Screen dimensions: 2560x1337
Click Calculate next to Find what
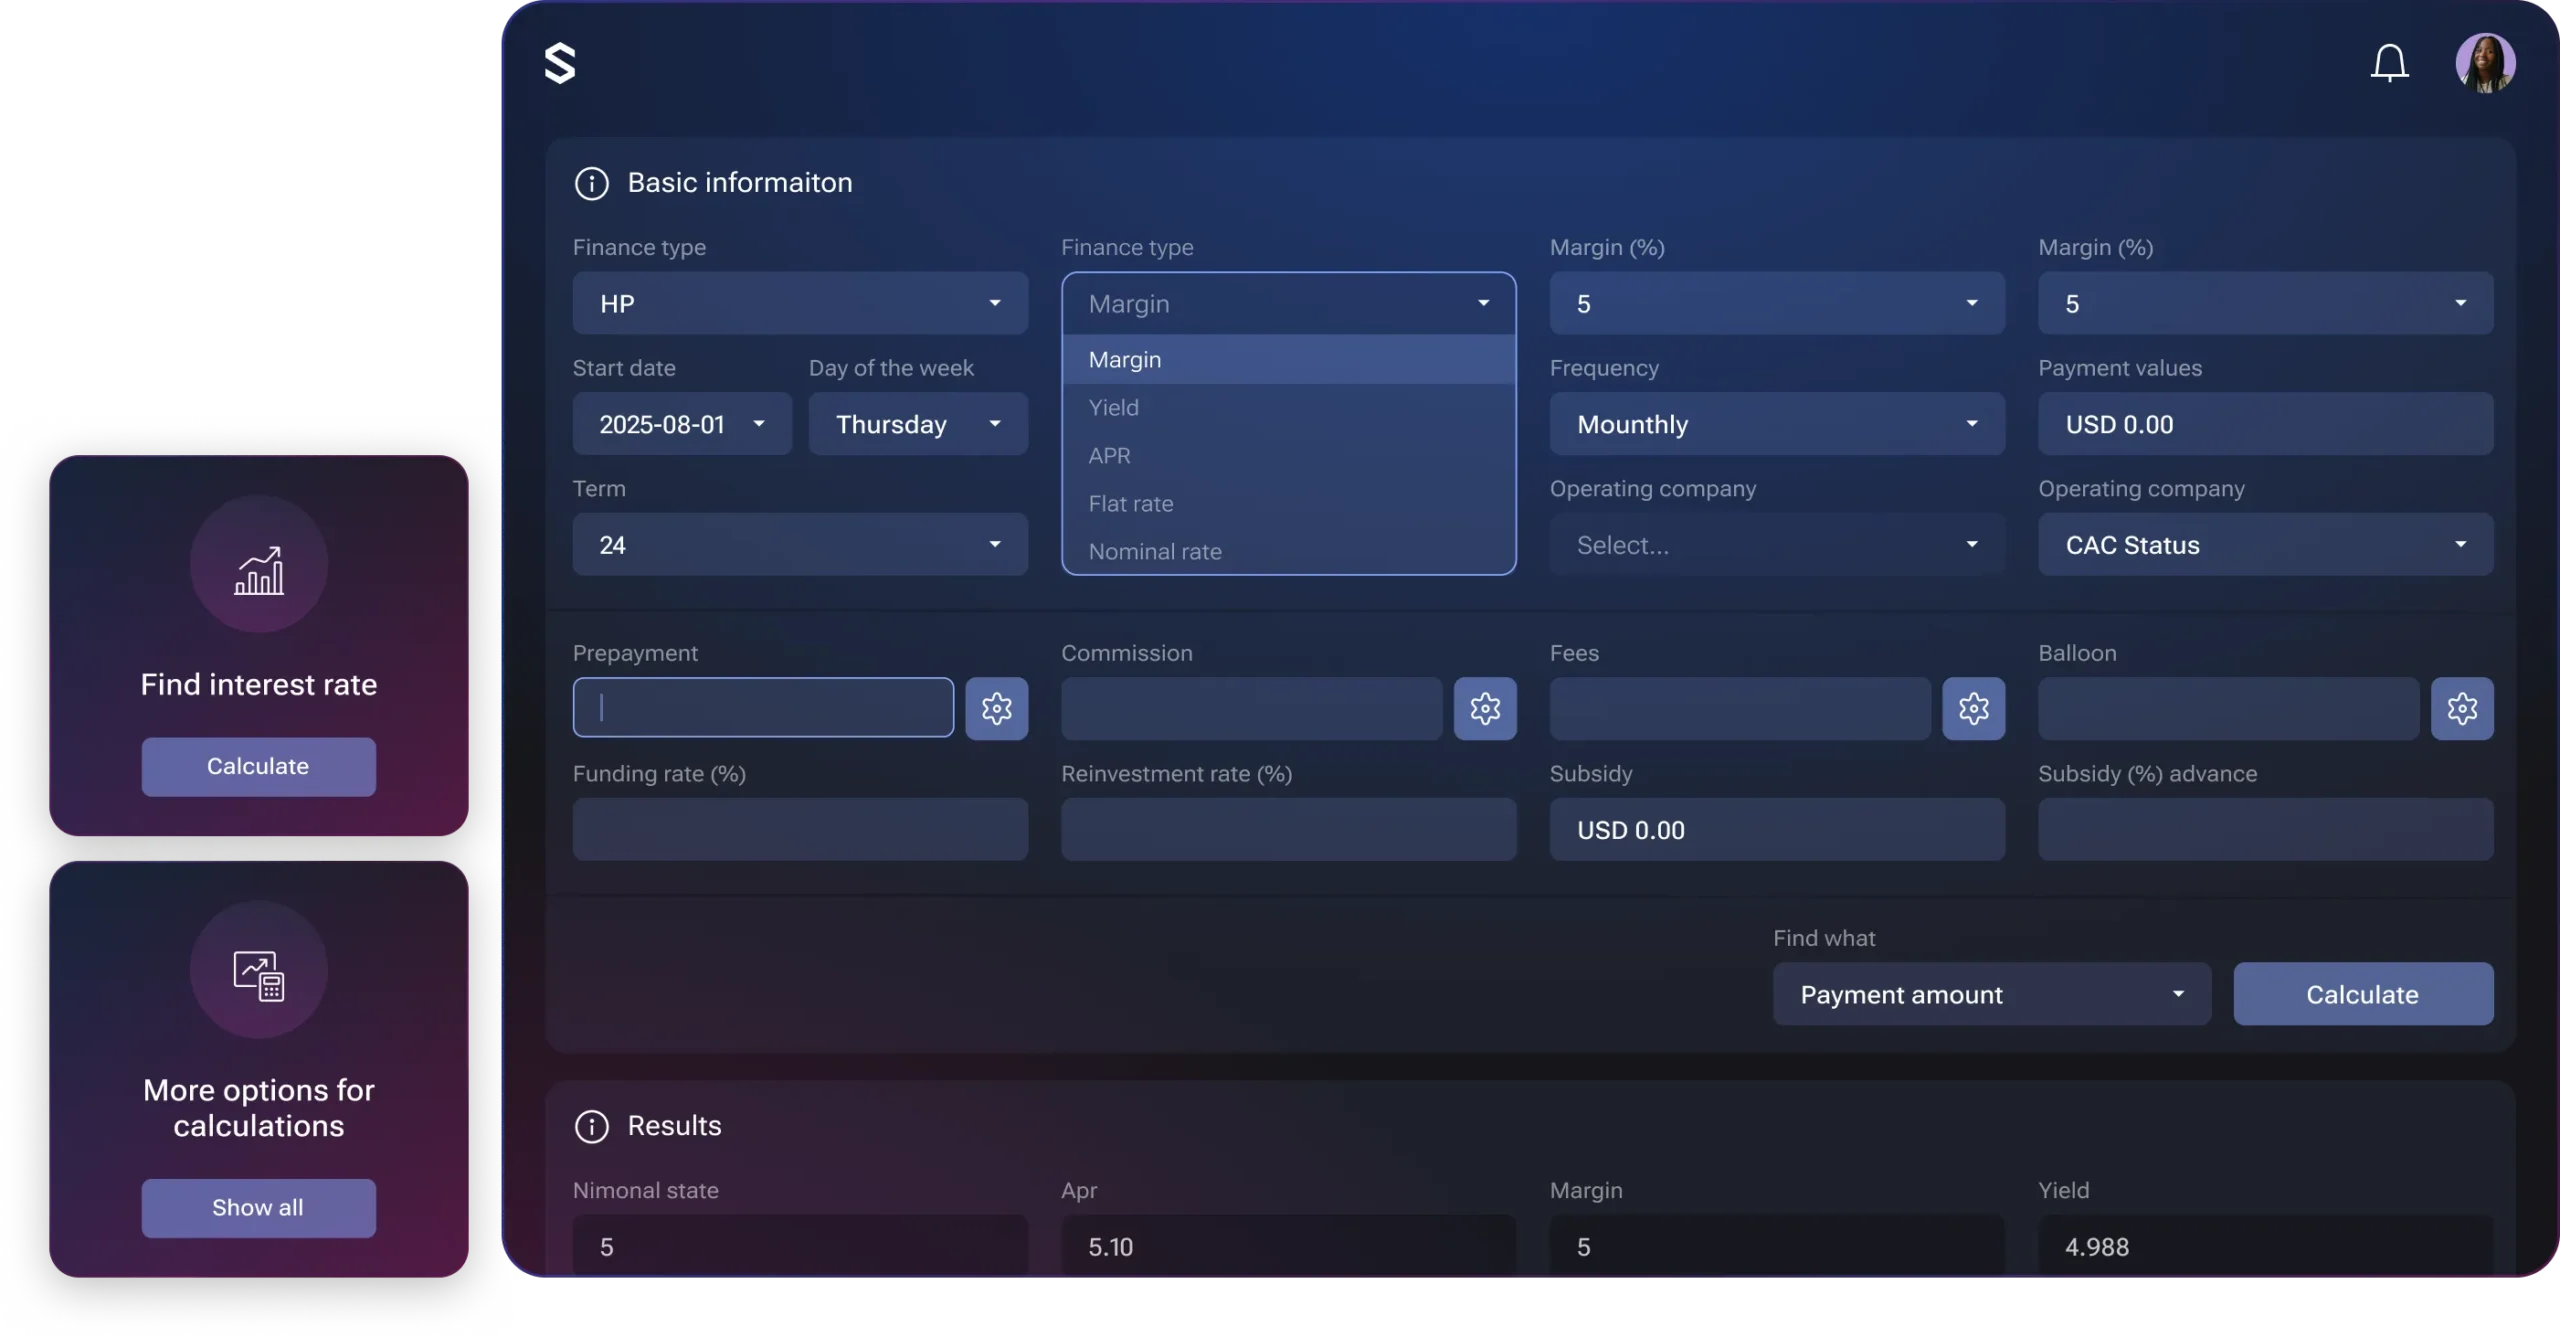click(2363, 994)
